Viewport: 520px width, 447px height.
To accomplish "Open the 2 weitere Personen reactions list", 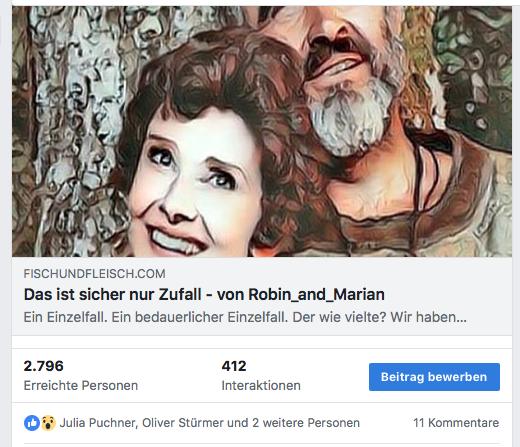I will click(306, 423).
